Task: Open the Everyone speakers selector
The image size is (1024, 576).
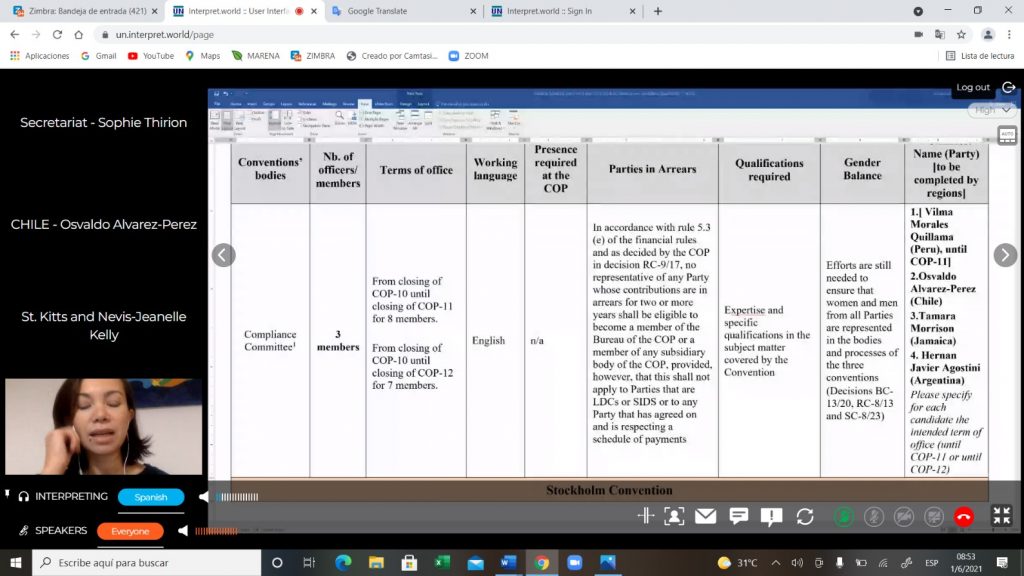Action: click(130, 531)
